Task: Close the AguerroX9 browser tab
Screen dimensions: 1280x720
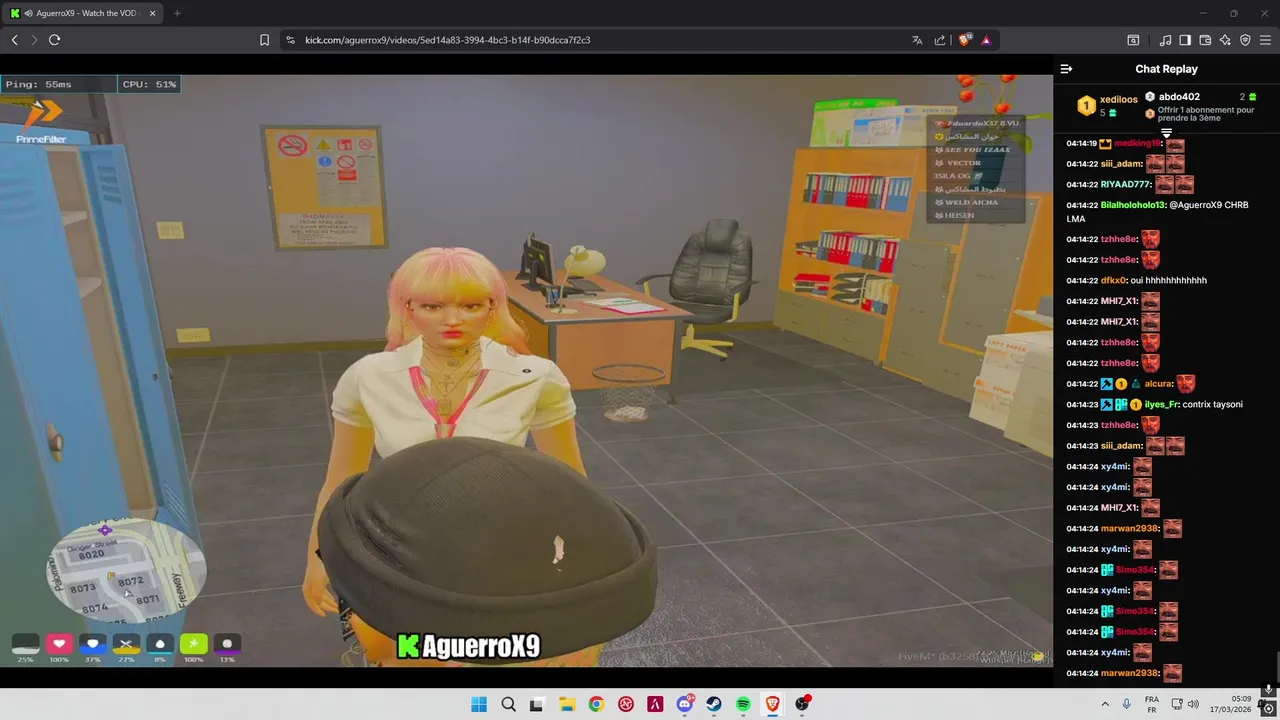Action: [152, 13]
